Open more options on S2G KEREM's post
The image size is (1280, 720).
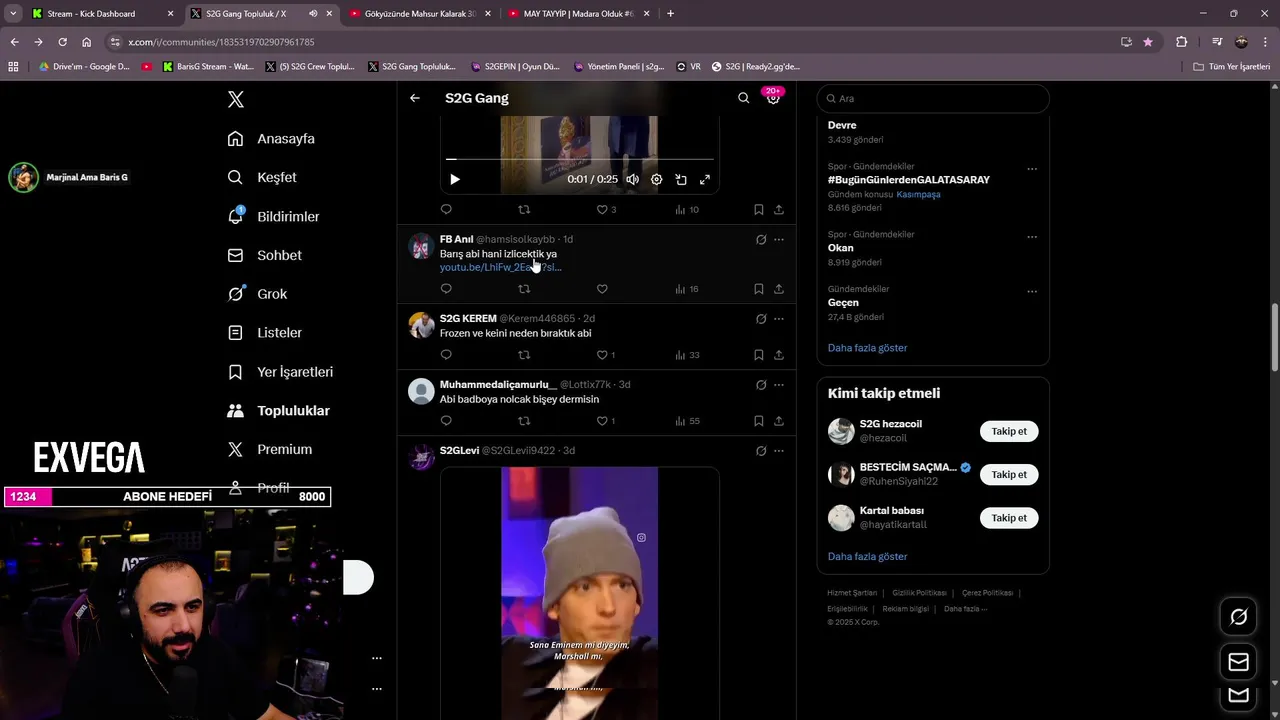[x=779, y=319]
